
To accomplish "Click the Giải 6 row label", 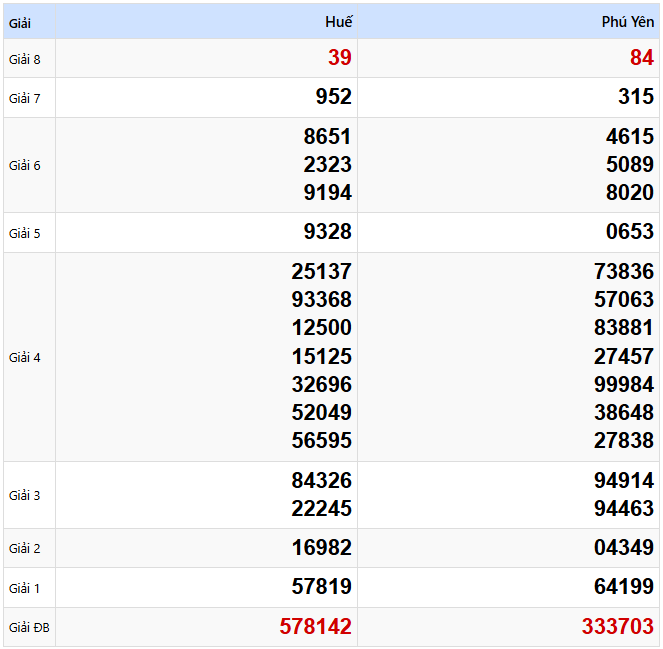I will (25, 165).
